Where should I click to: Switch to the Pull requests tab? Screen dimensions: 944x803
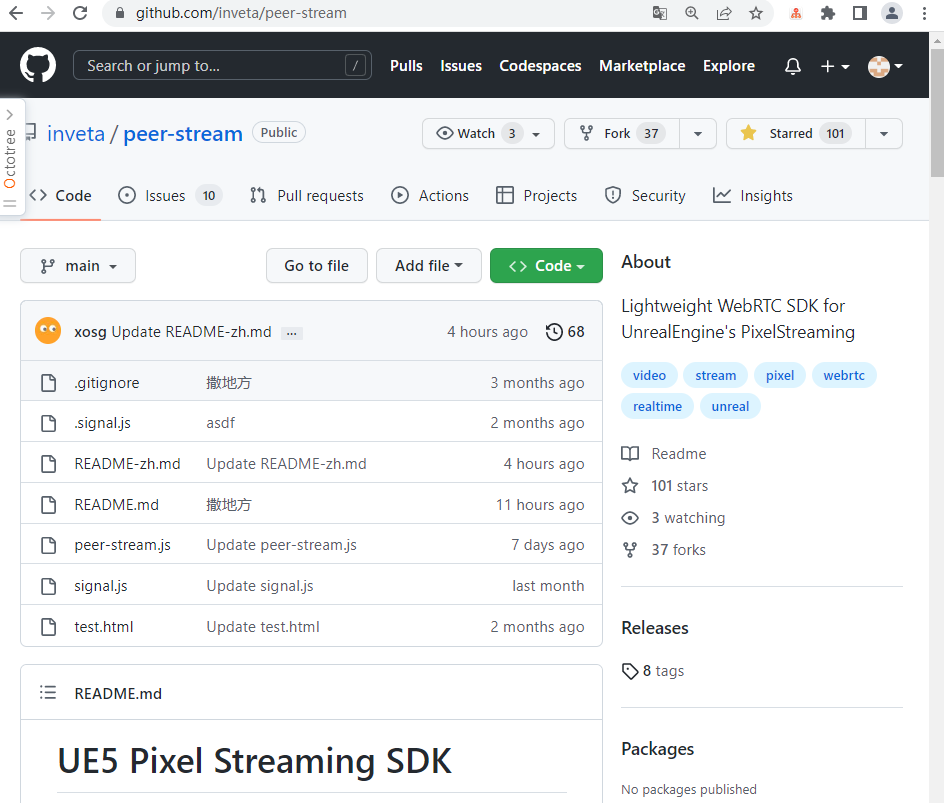[x=306, y=195]
